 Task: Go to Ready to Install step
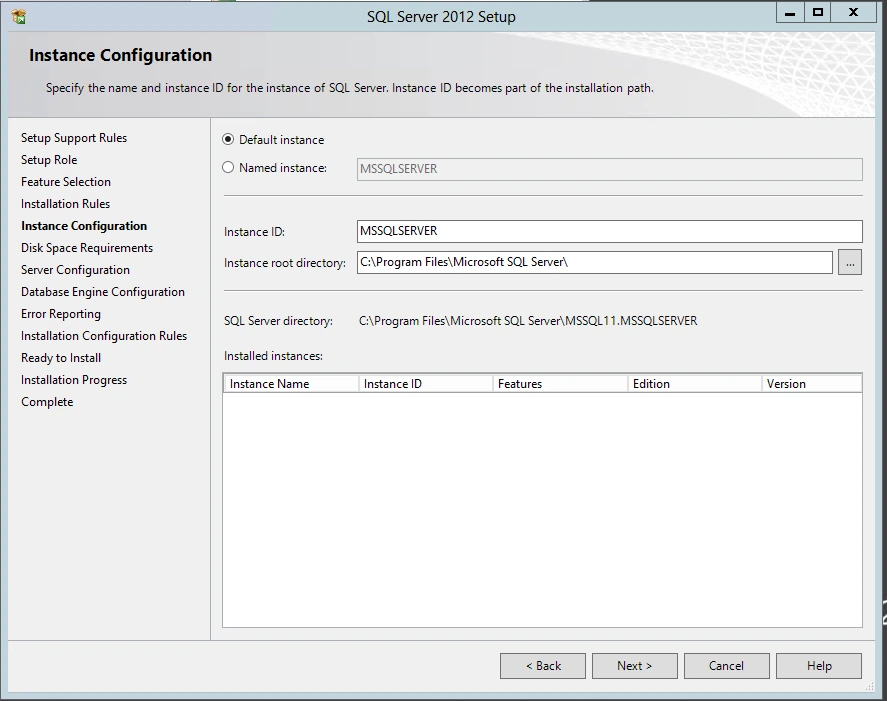(61, 358)
